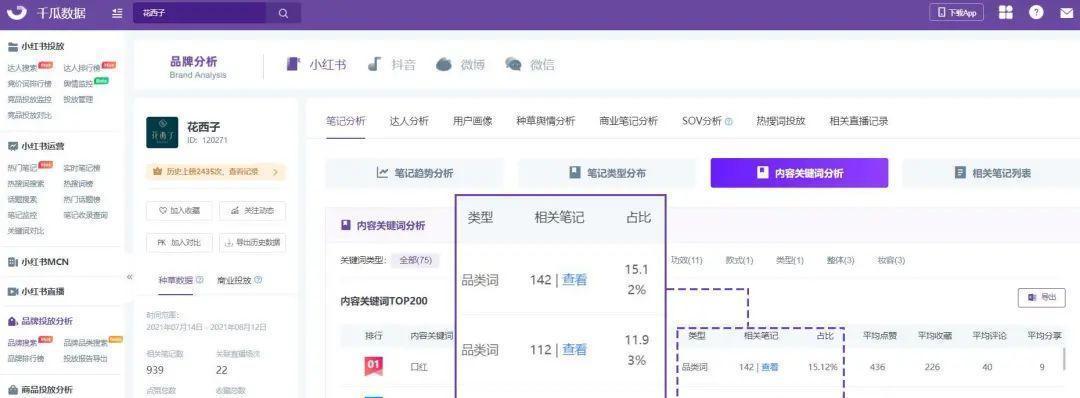
Task: Collapse sidebar with the double-chevron handle
Action: point(129,277)
